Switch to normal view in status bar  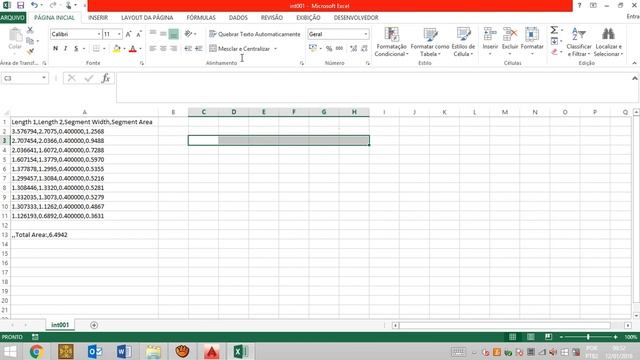(x=513, y=337)
